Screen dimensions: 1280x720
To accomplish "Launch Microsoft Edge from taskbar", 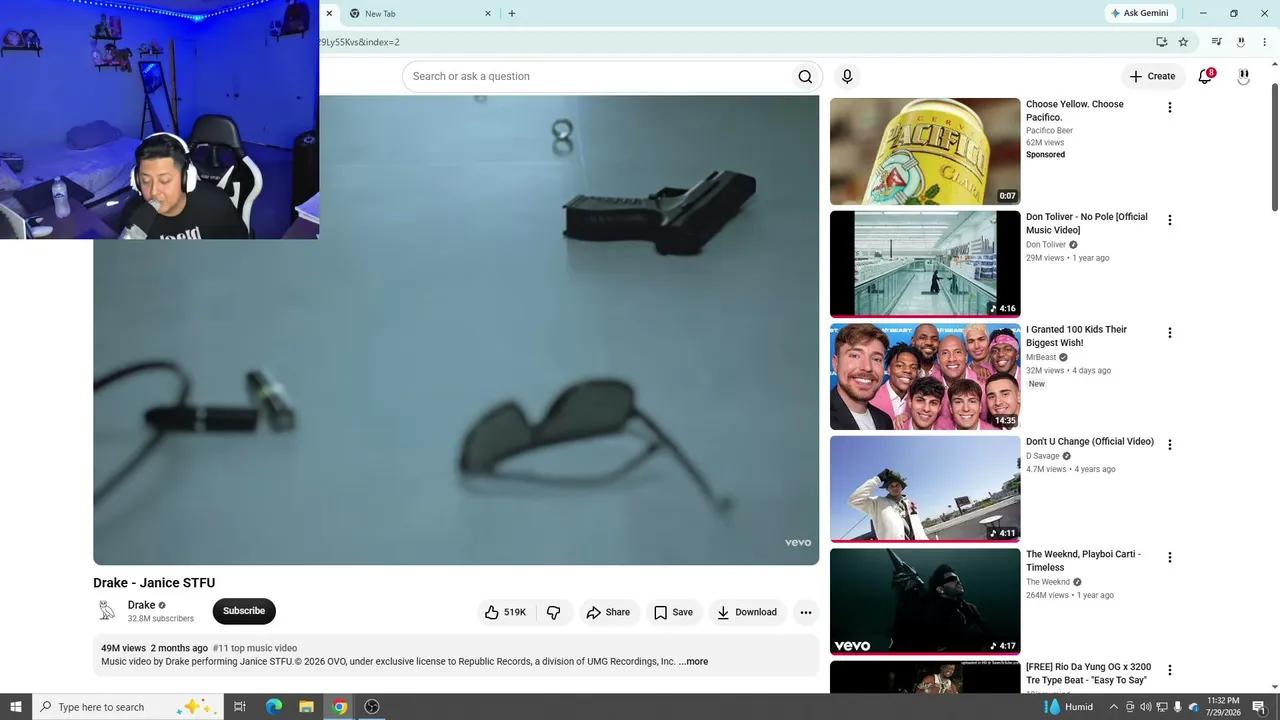I will coord(274,707).
